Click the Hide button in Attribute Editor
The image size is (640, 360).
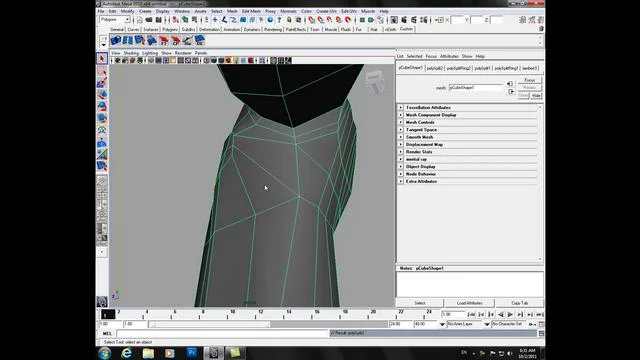[x=536, y=96]
